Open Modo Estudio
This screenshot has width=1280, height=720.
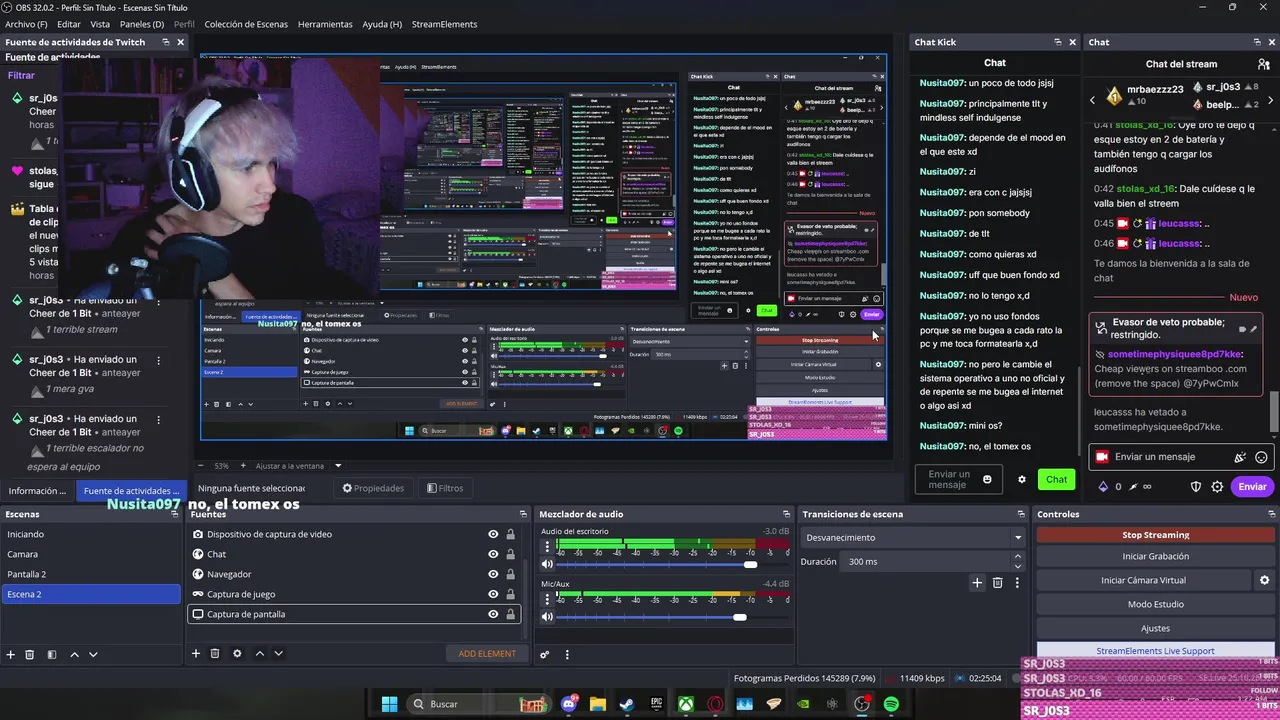(1155, 604)
